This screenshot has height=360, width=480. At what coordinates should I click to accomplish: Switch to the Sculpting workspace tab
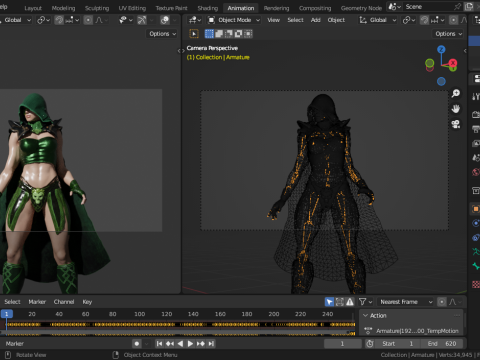(97, 8)
